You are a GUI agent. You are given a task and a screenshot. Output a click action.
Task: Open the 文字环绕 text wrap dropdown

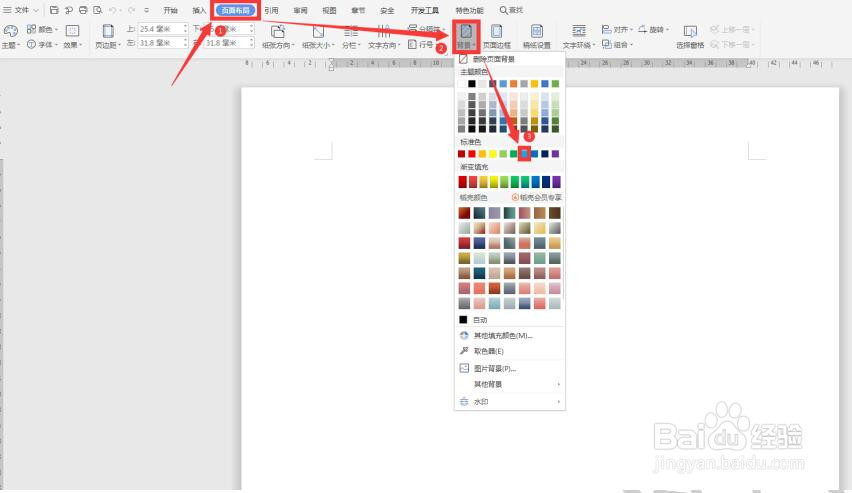tap(579, 36)
